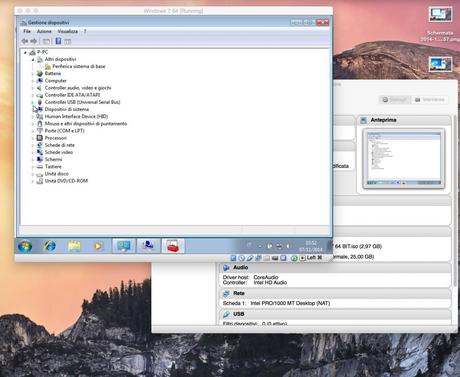Expand the Dispositivi di sistema node

(x=33, y=109)
